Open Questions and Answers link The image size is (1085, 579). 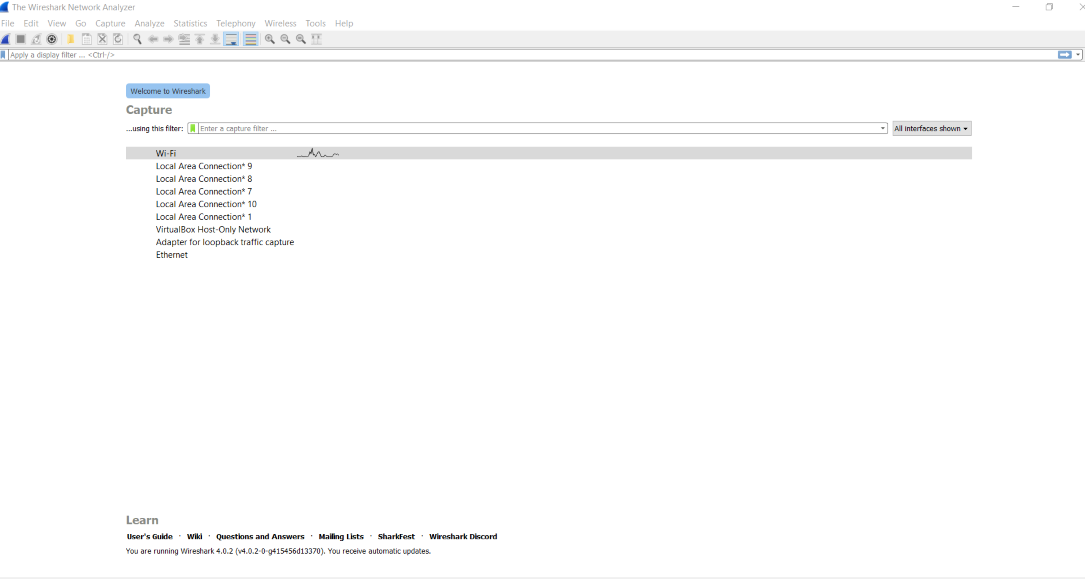tap(260, 537)
